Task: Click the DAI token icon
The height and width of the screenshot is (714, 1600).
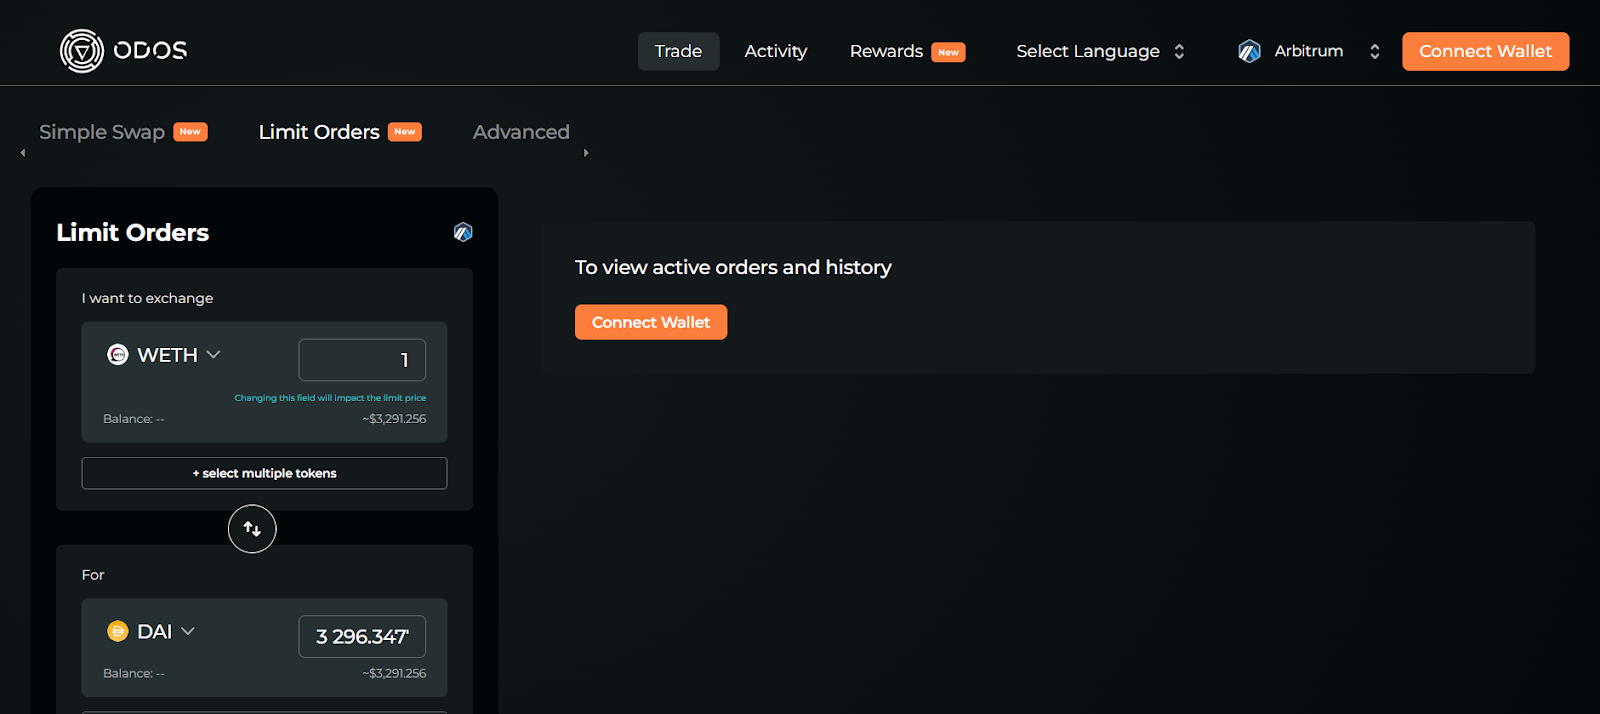Action: 118,631
